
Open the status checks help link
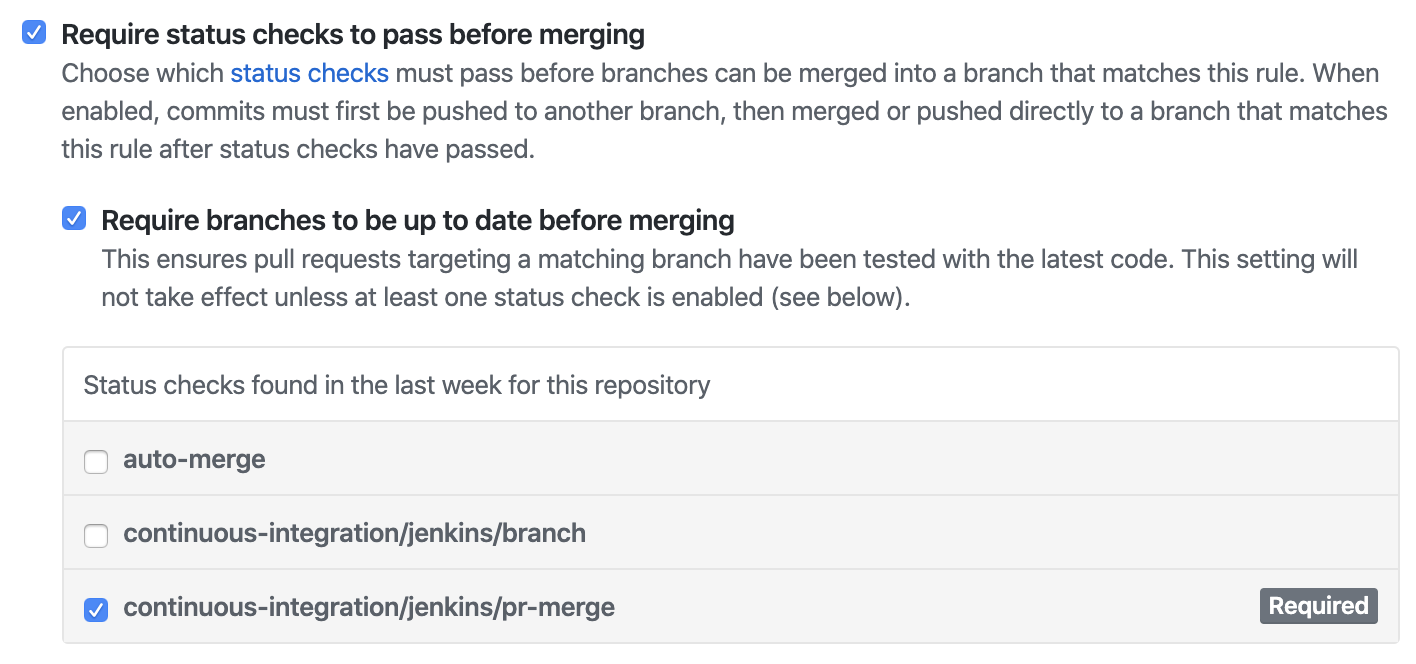pos(309,73)
